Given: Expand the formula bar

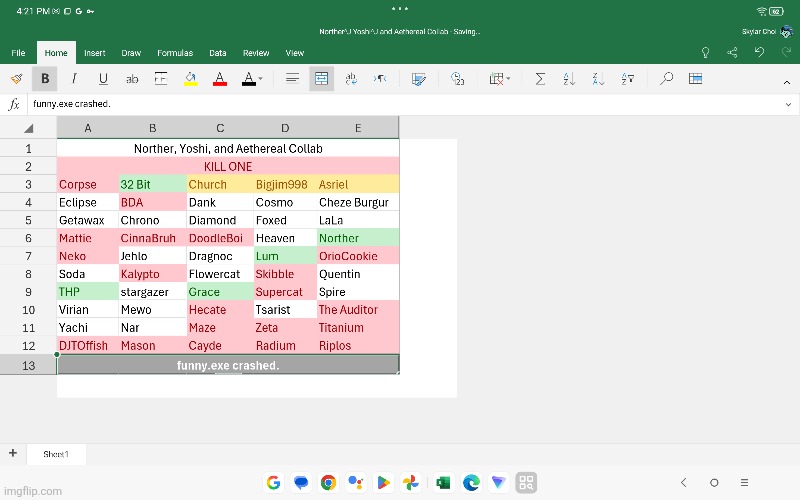Looking at the screenshot, I should coord(788,105).
